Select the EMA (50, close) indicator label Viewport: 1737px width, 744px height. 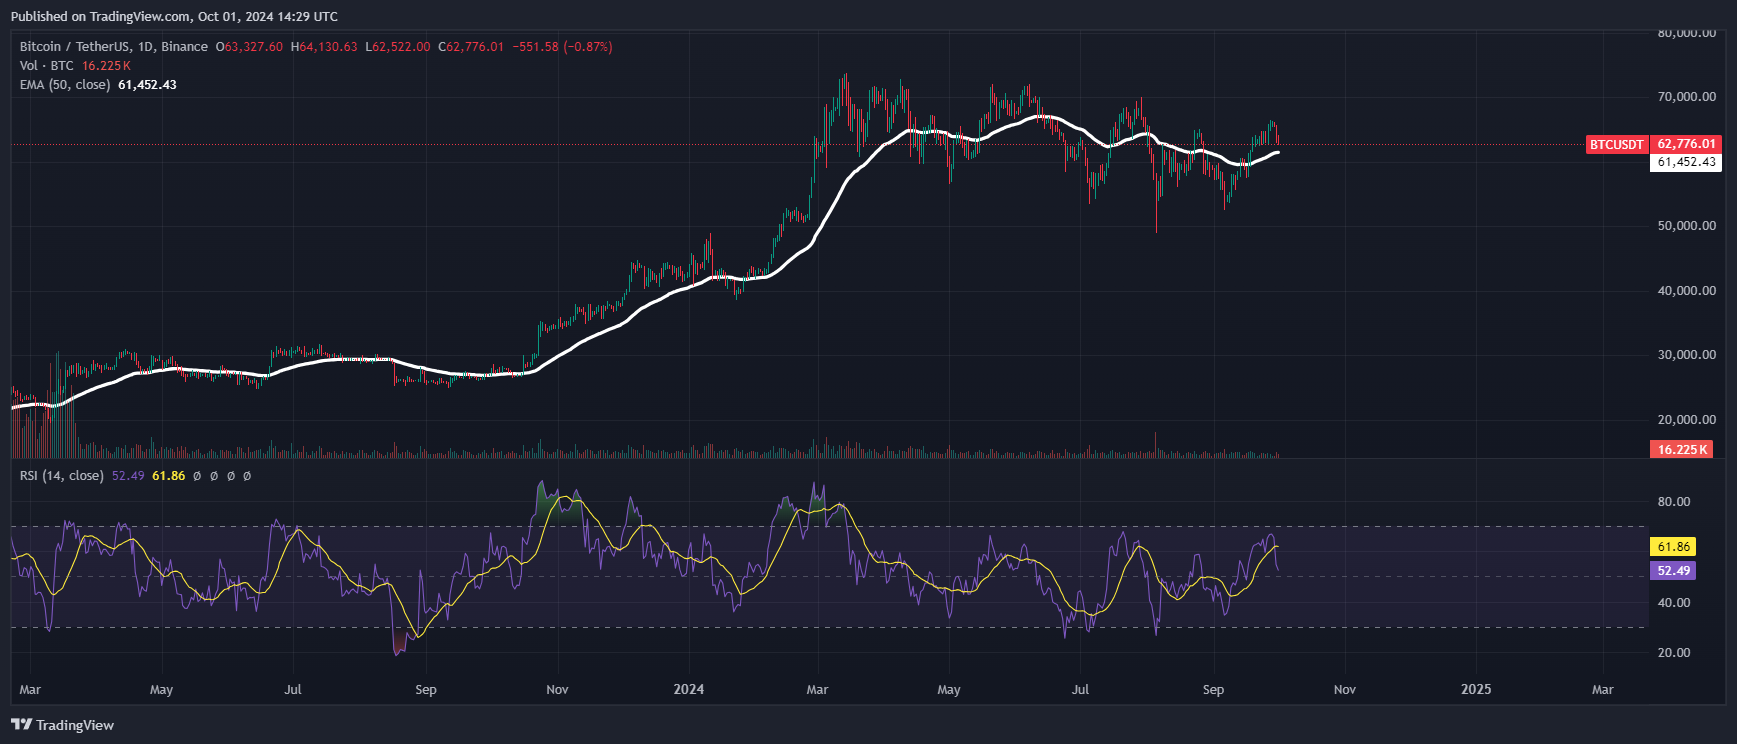(65, 85)
